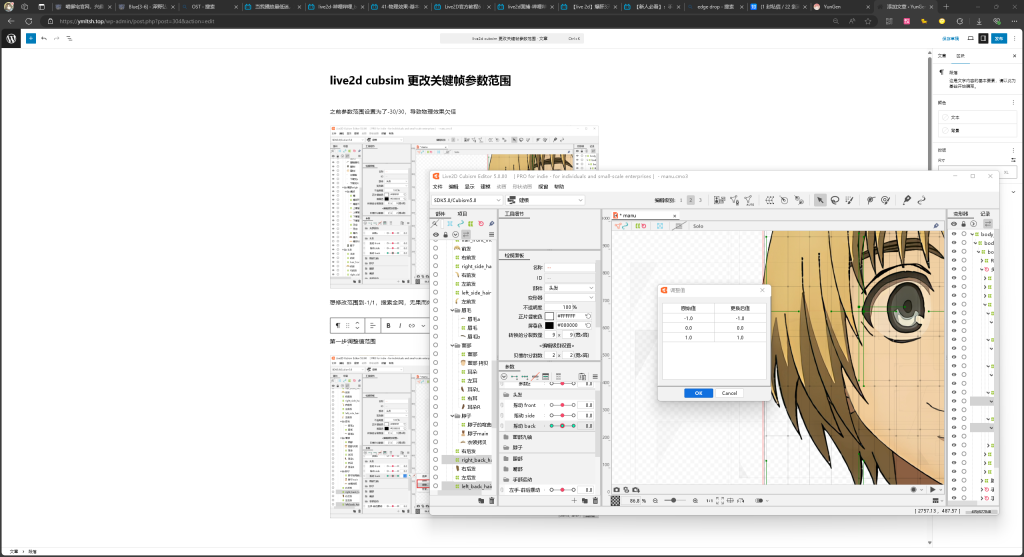Viewport: 1024px width, 557px height.
Task: Toggle the visibility circle for the left_side_hair part
Action: pos(436,293)
